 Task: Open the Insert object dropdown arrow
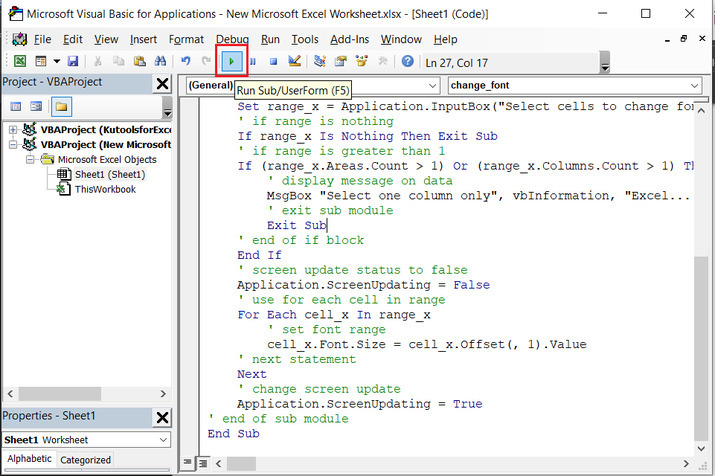(x=57, y=61)
